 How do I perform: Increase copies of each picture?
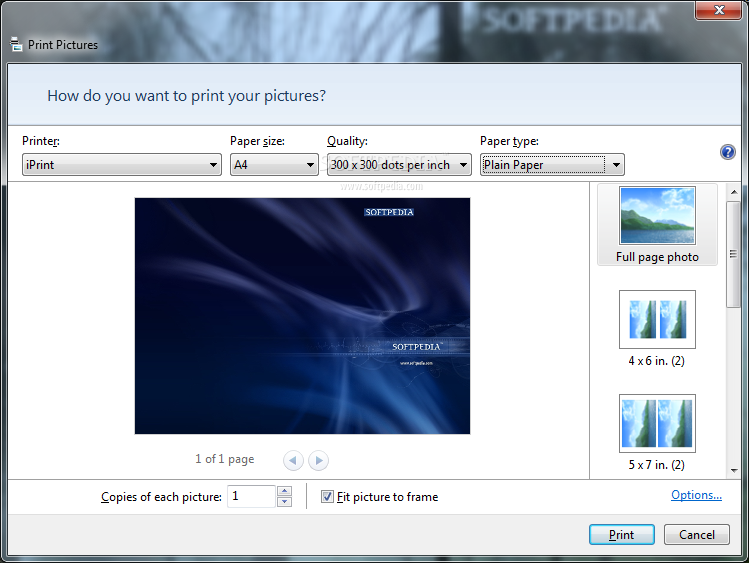(285, 491)
